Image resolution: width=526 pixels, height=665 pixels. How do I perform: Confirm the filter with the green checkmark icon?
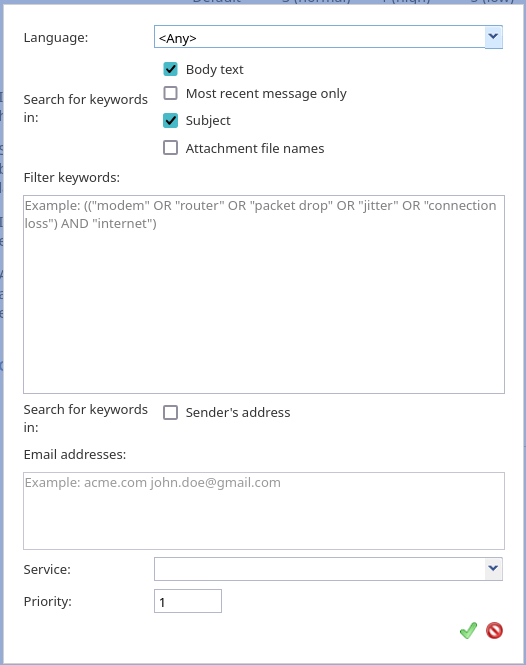pyautogui.click(x=468, y=631)
